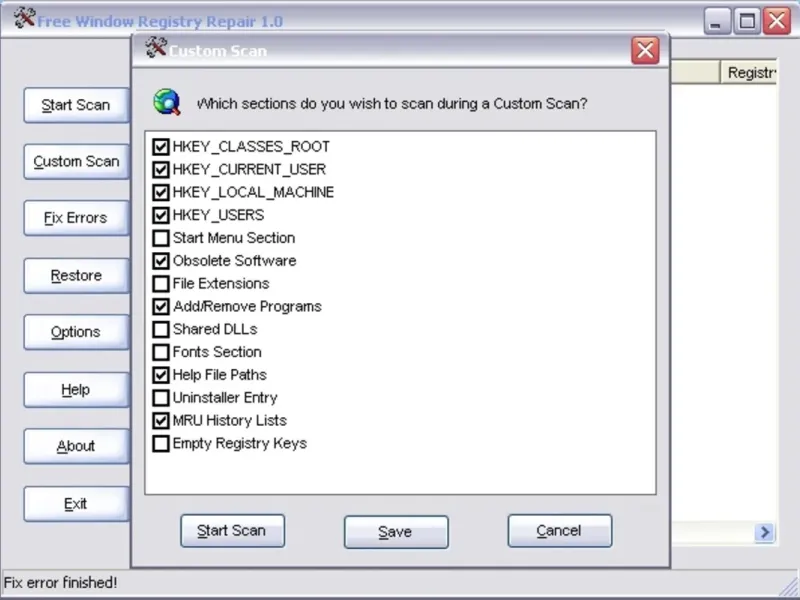Enable Shared DLLs checkbox

[x=161, y=330]
